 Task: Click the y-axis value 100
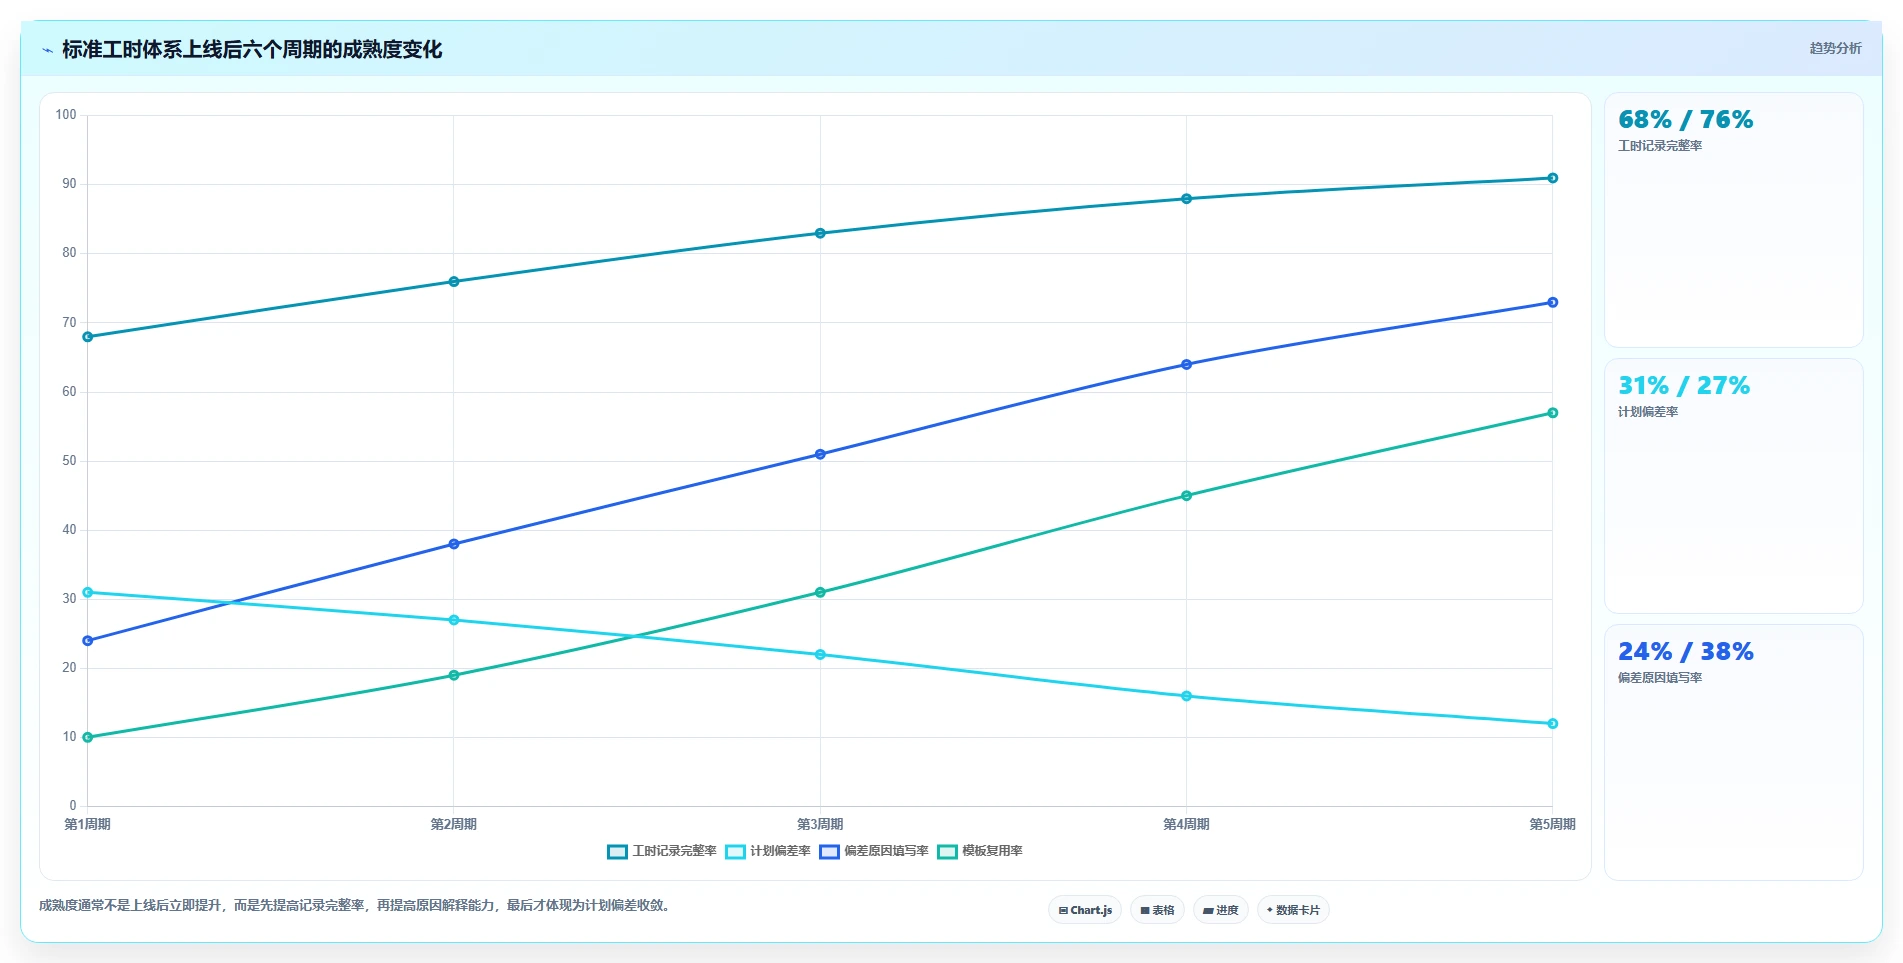66,115
